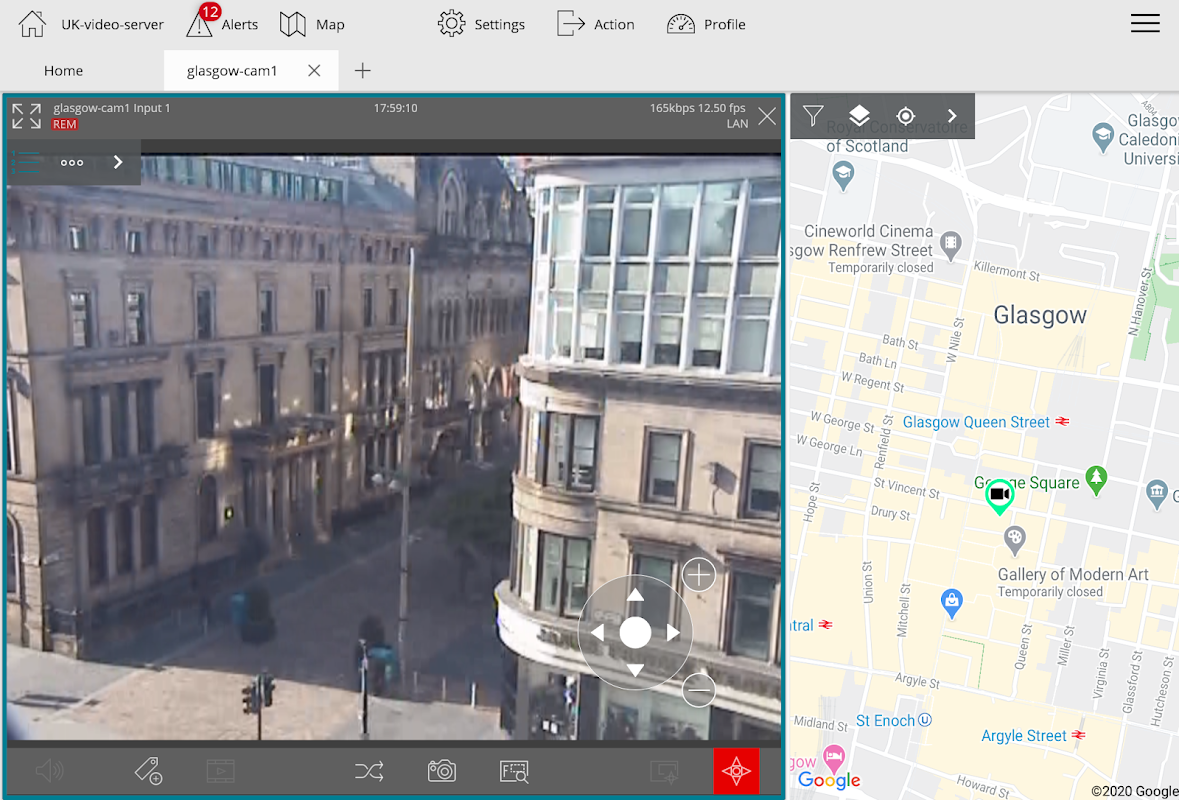The image size is (1179, 800).
Task: Open Alerts with 12 notifications
Action: tap(222, 24)
